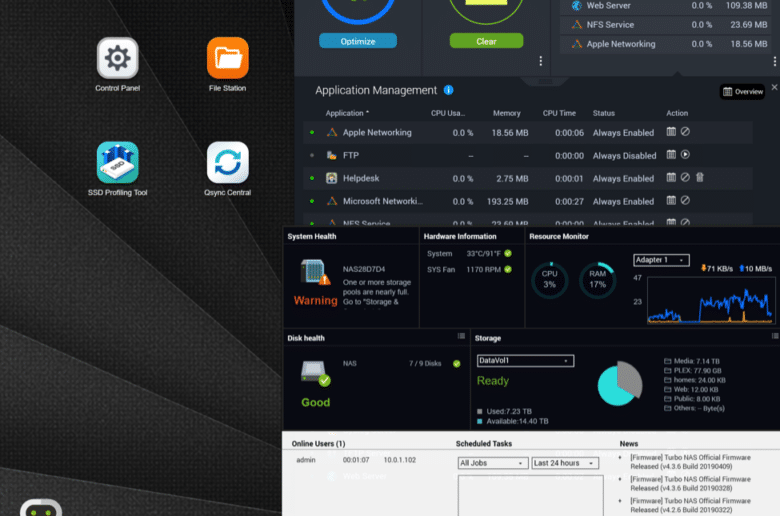Open the Storage widget list view icon
Screen dimensions: 780x516
click(775, 336)
